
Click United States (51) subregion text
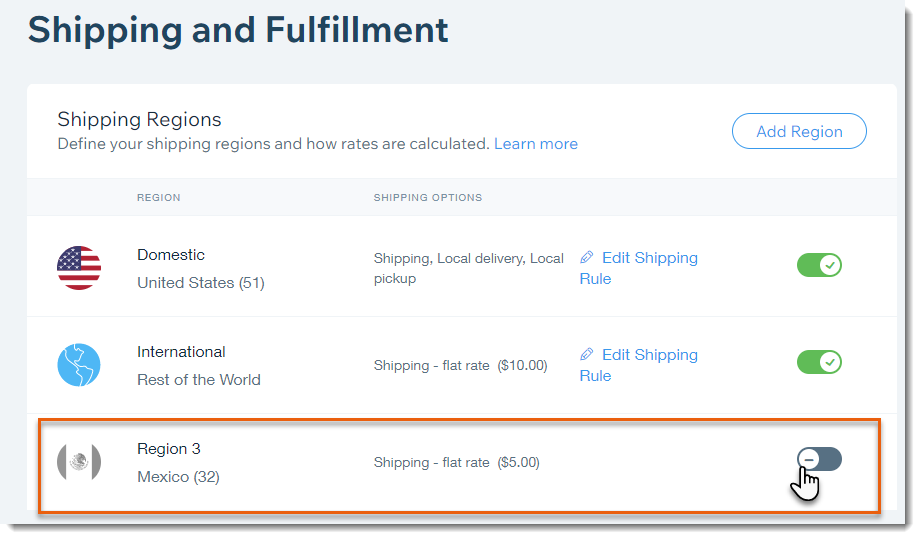tap(201, 283)
